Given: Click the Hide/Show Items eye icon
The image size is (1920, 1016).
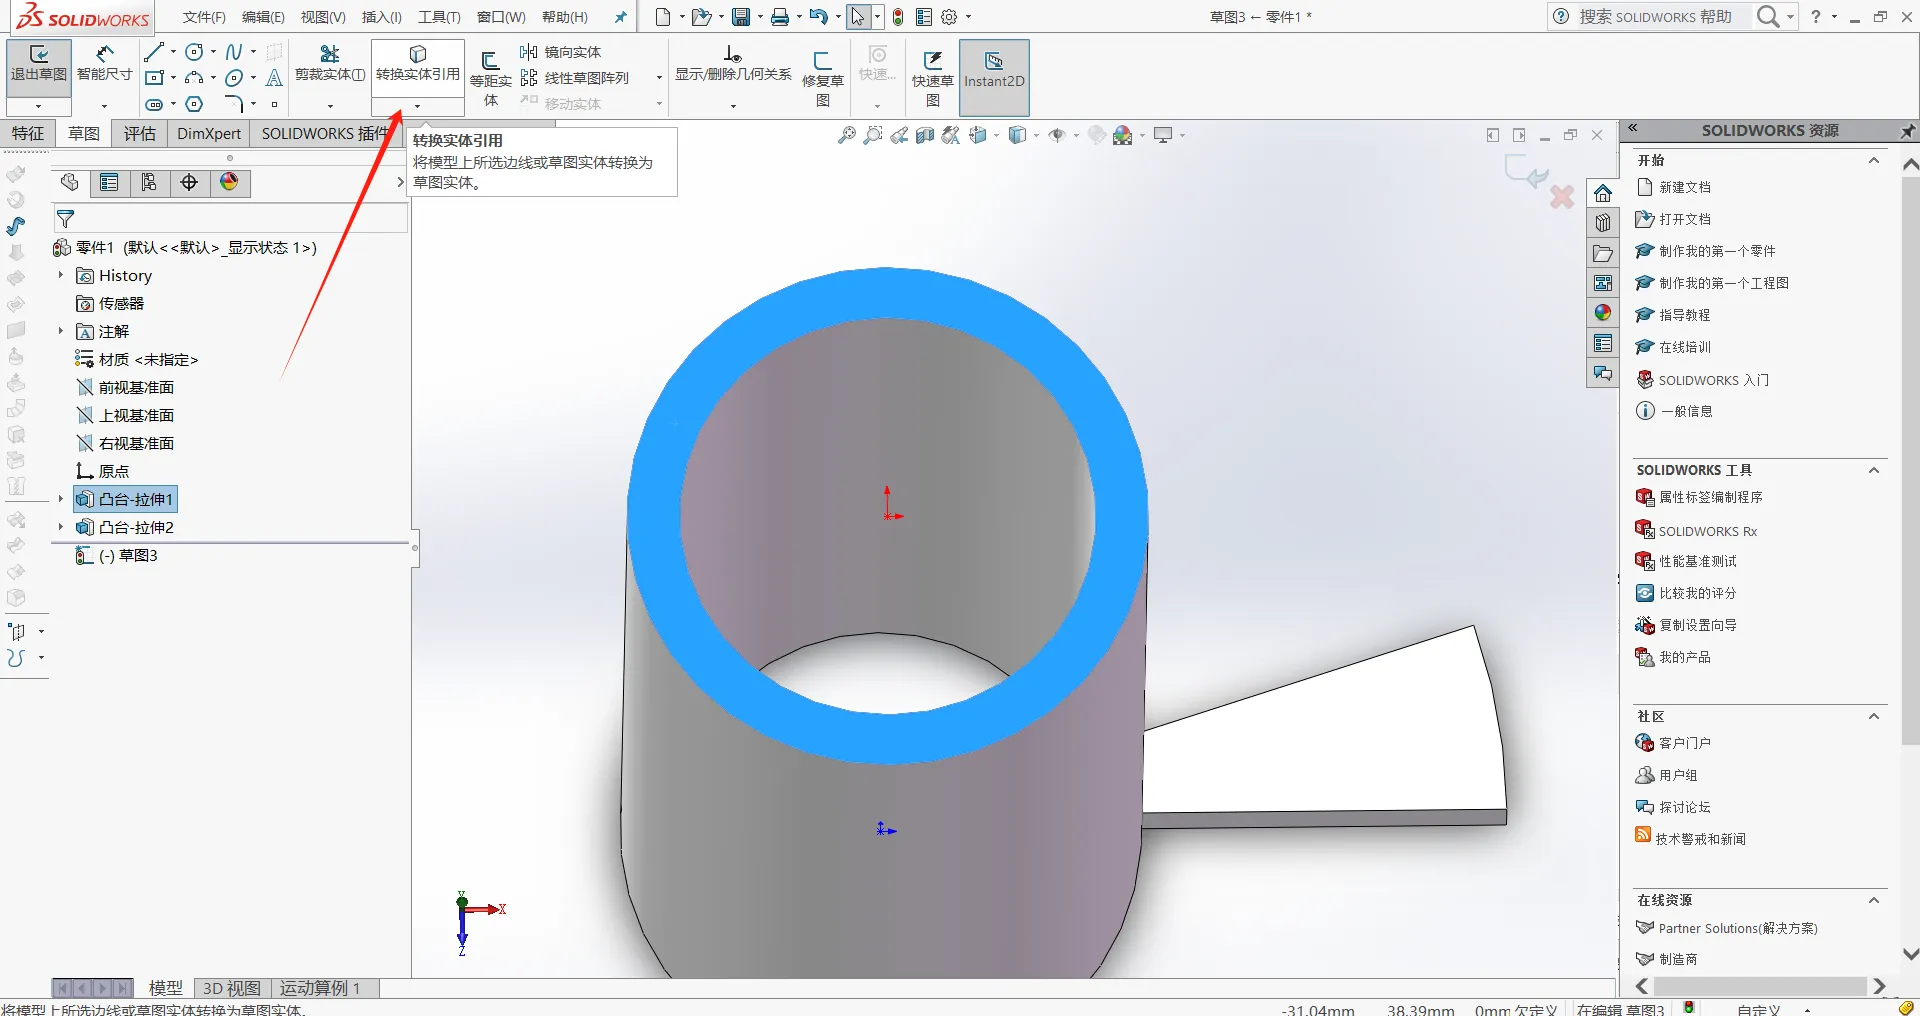Looking at the screenshot, I should [x=1057, y=135].
